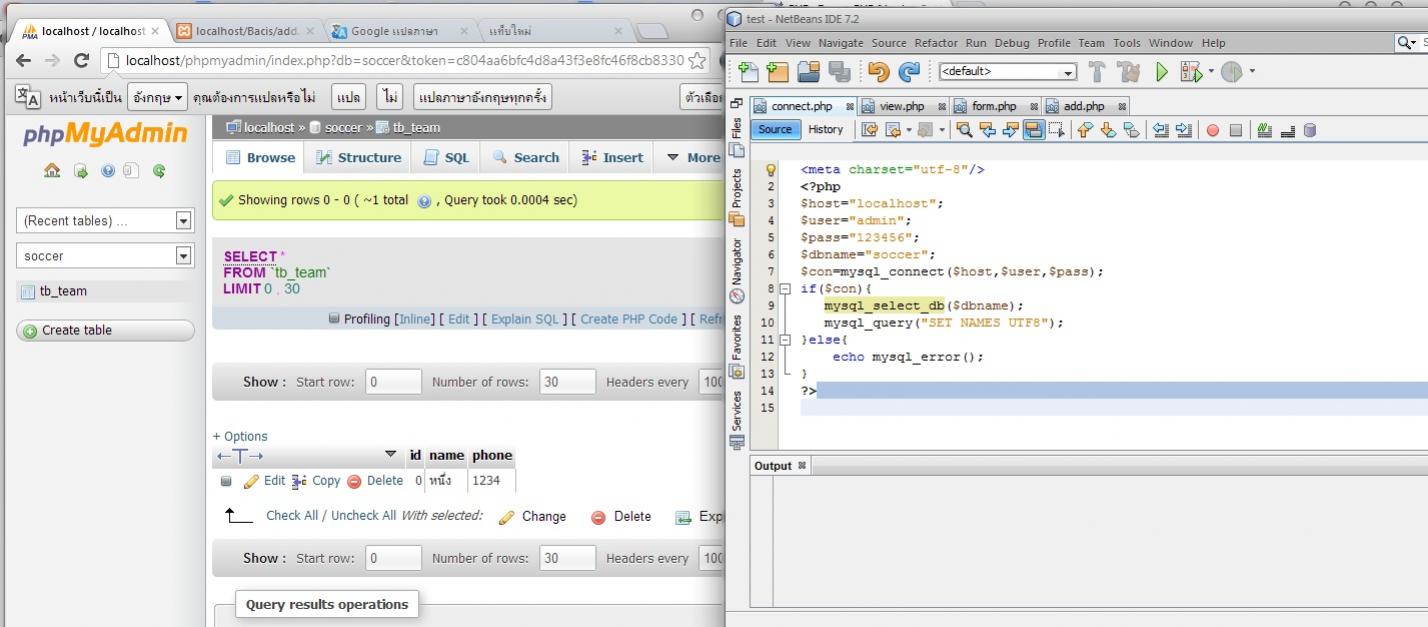
Task: Expand the More tab dropdown in phpMyAdmin
Action: (693, 157)
